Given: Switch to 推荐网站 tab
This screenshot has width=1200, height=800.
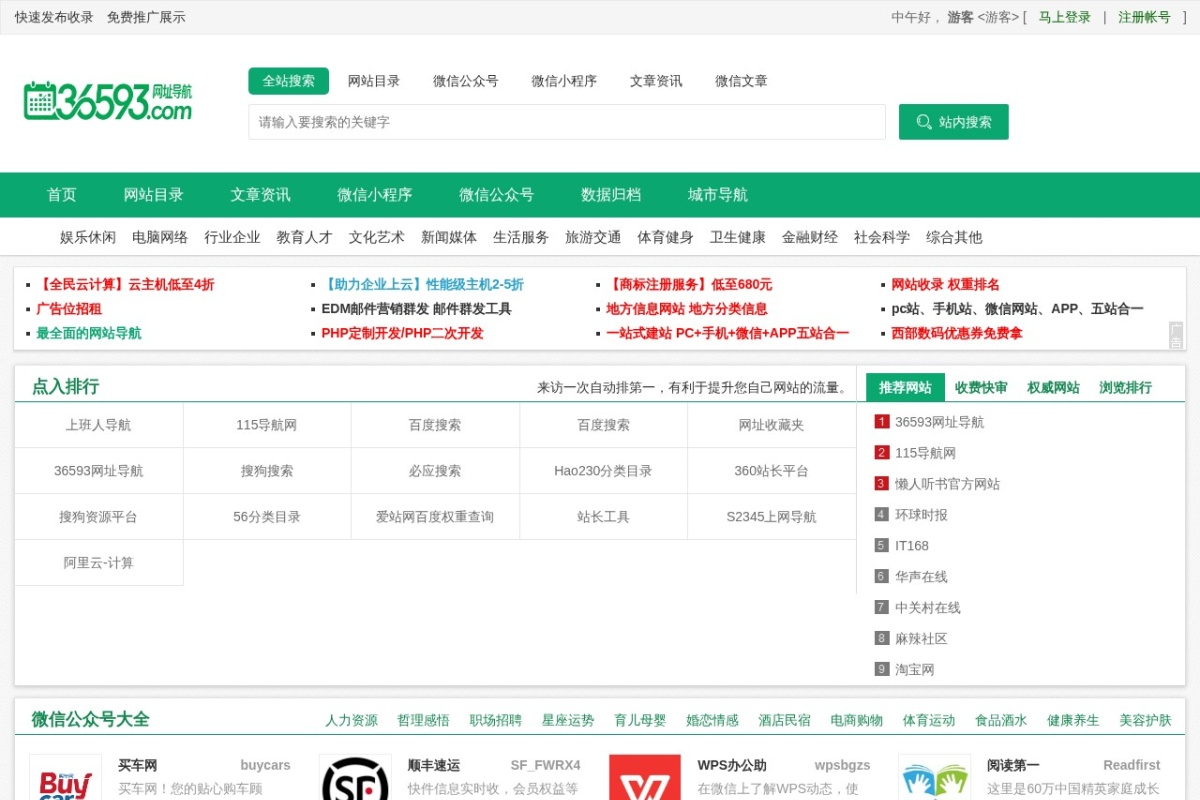Looking at the screenshot, I should (x=905, y=387).
